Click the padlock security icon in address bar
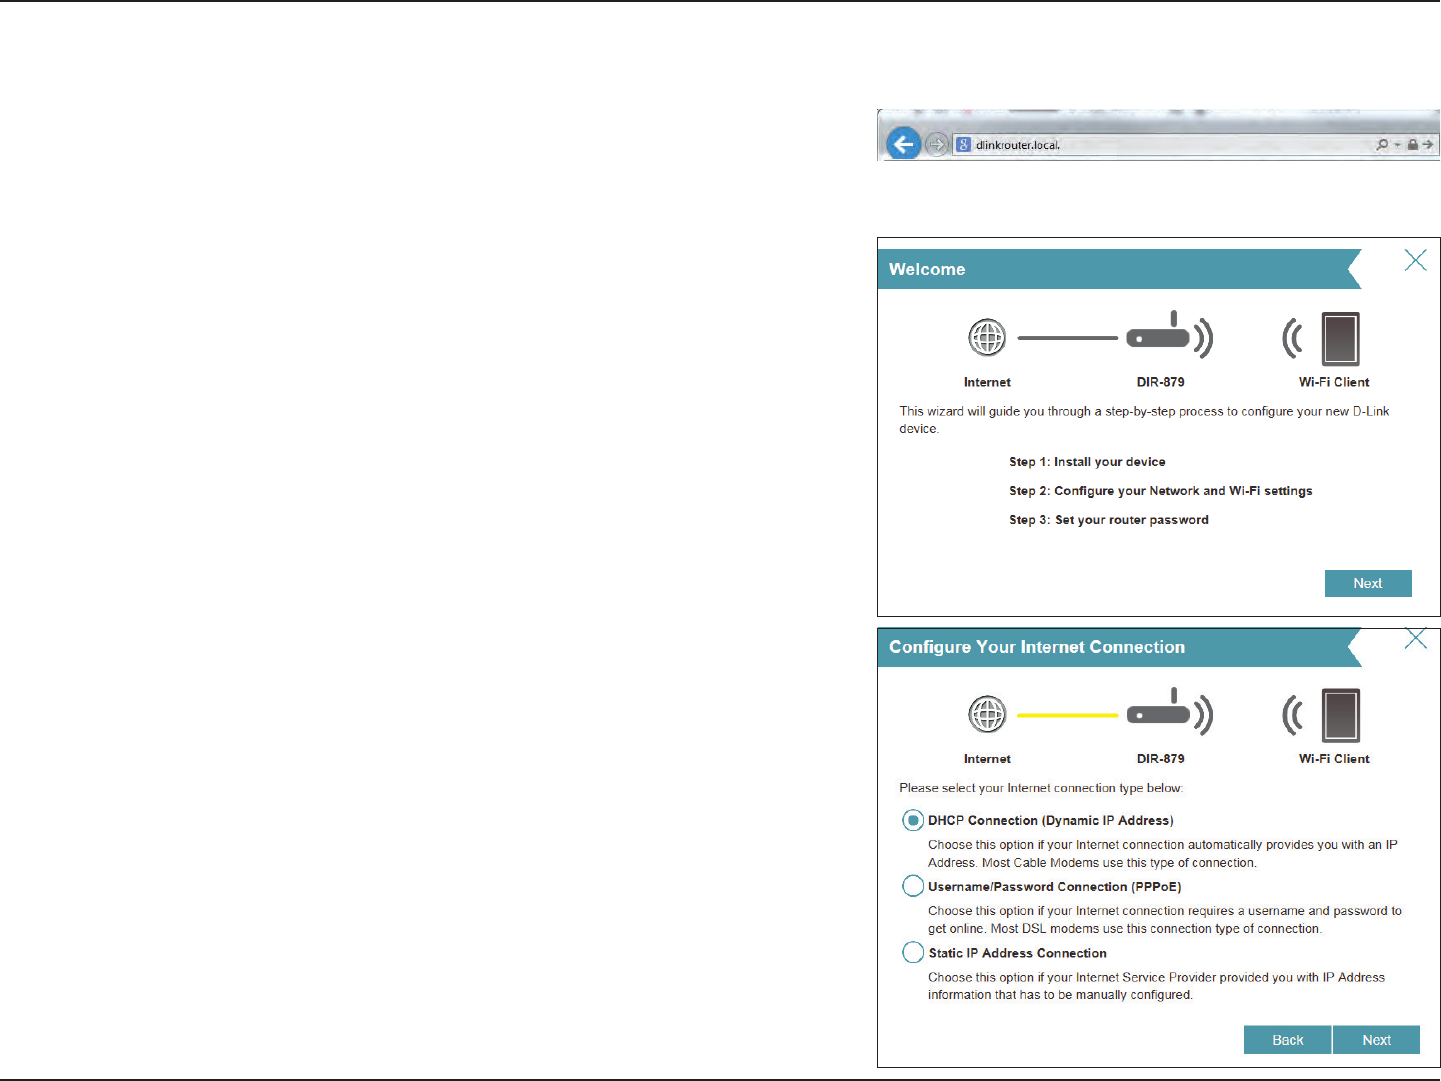The width and height of the screenshot is (1441, 1081). tap(1412, 145)
